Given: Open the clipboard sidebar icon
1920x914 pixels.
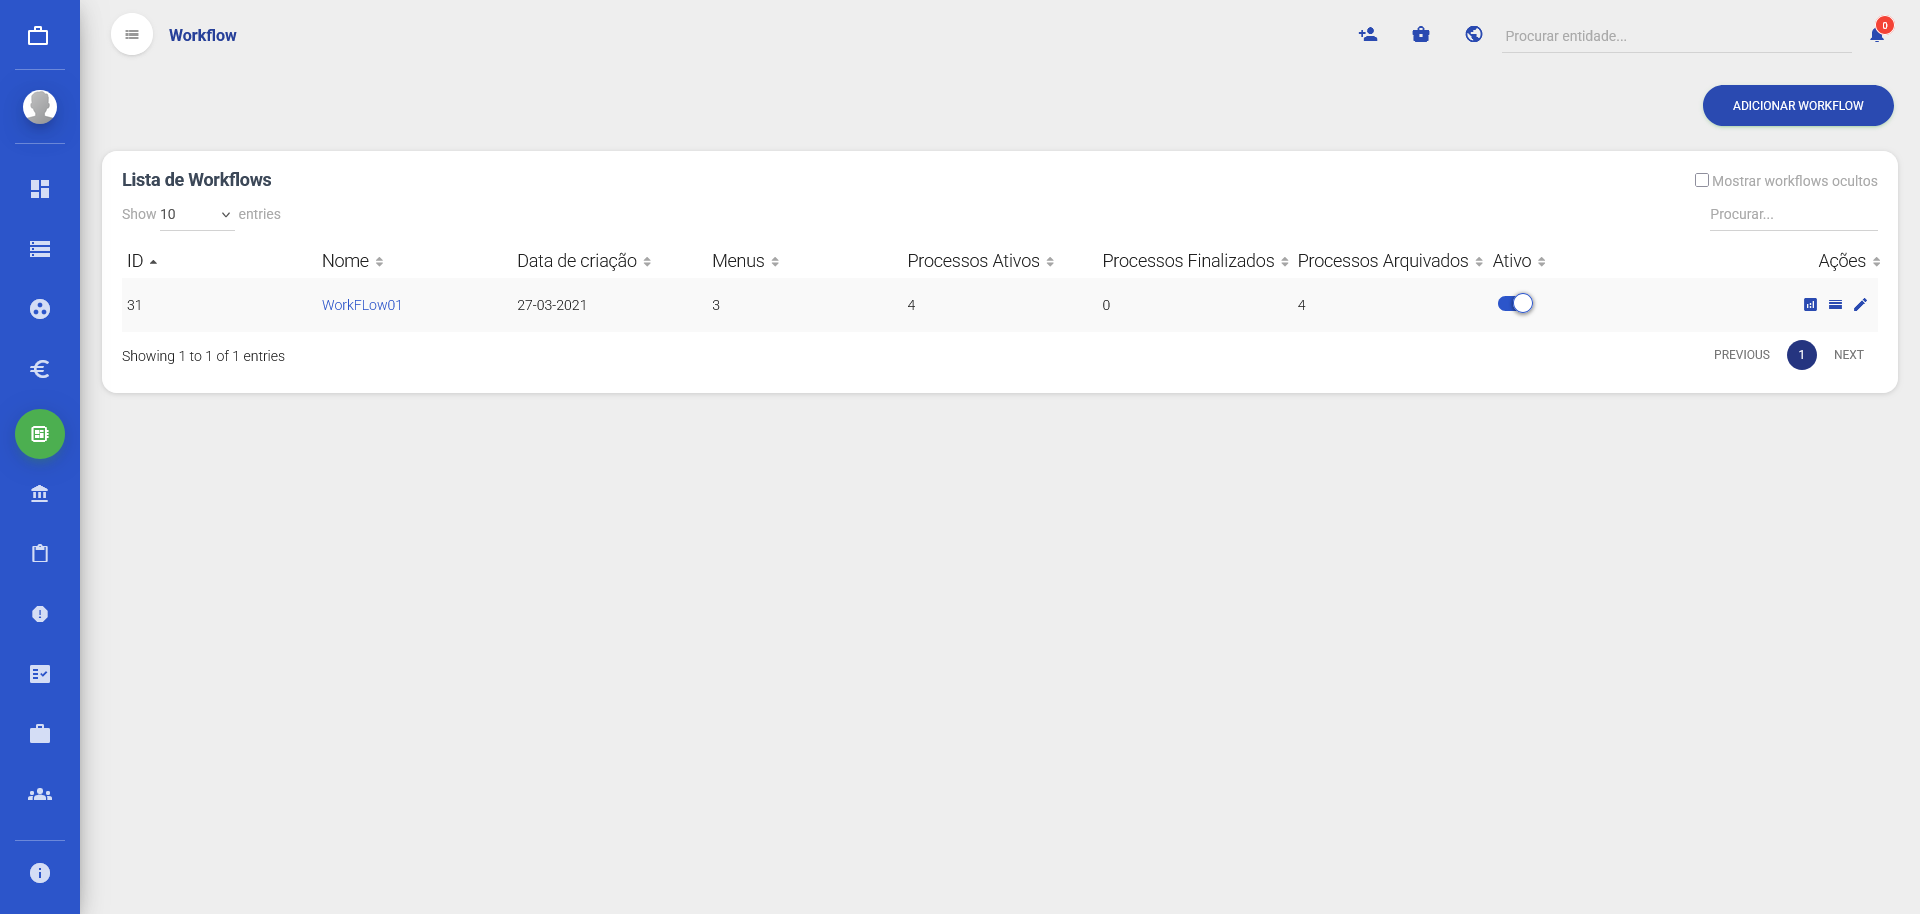Looking at the screenshot, I should point(40,554).
